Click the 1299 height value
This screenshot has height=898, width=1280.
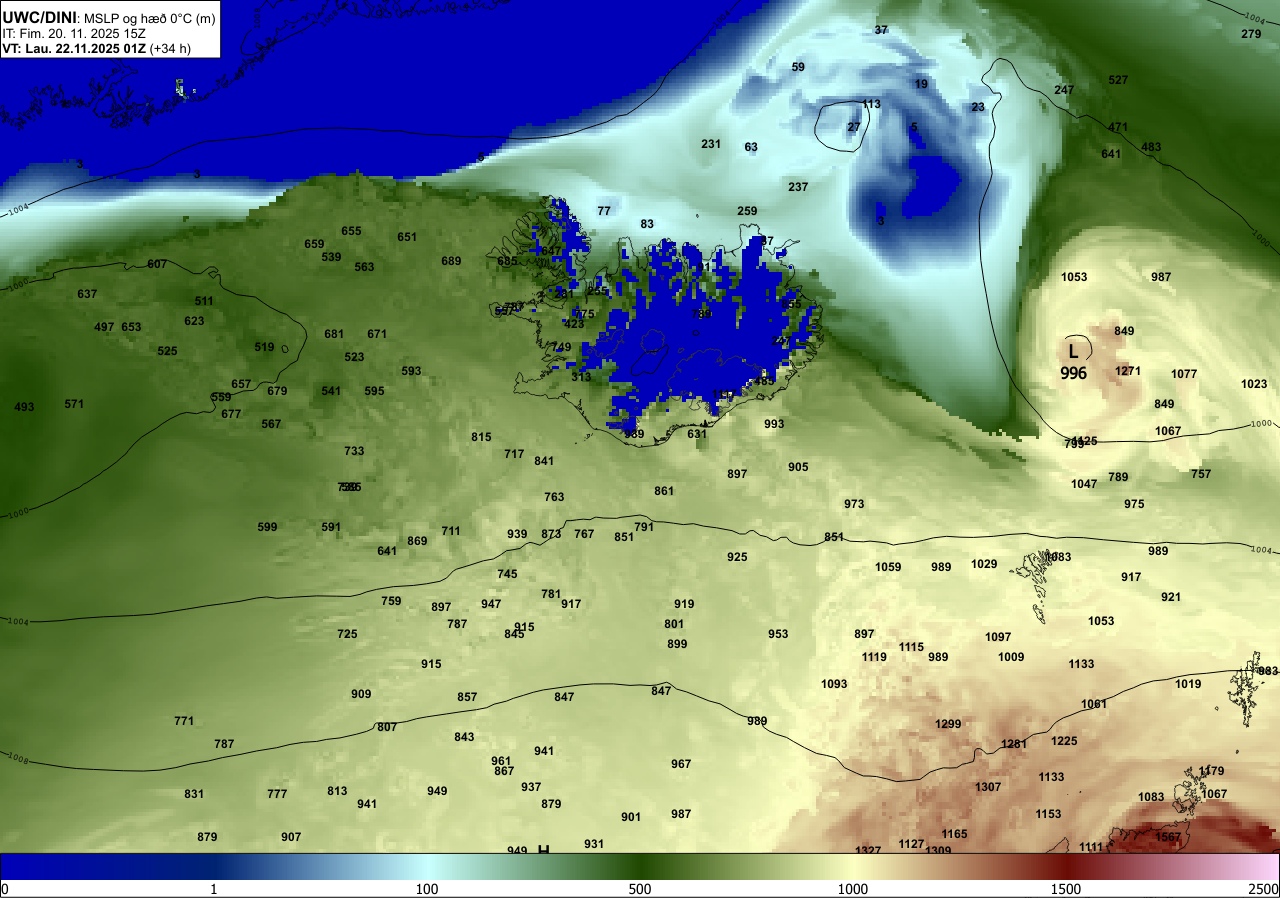coord(948,724)
